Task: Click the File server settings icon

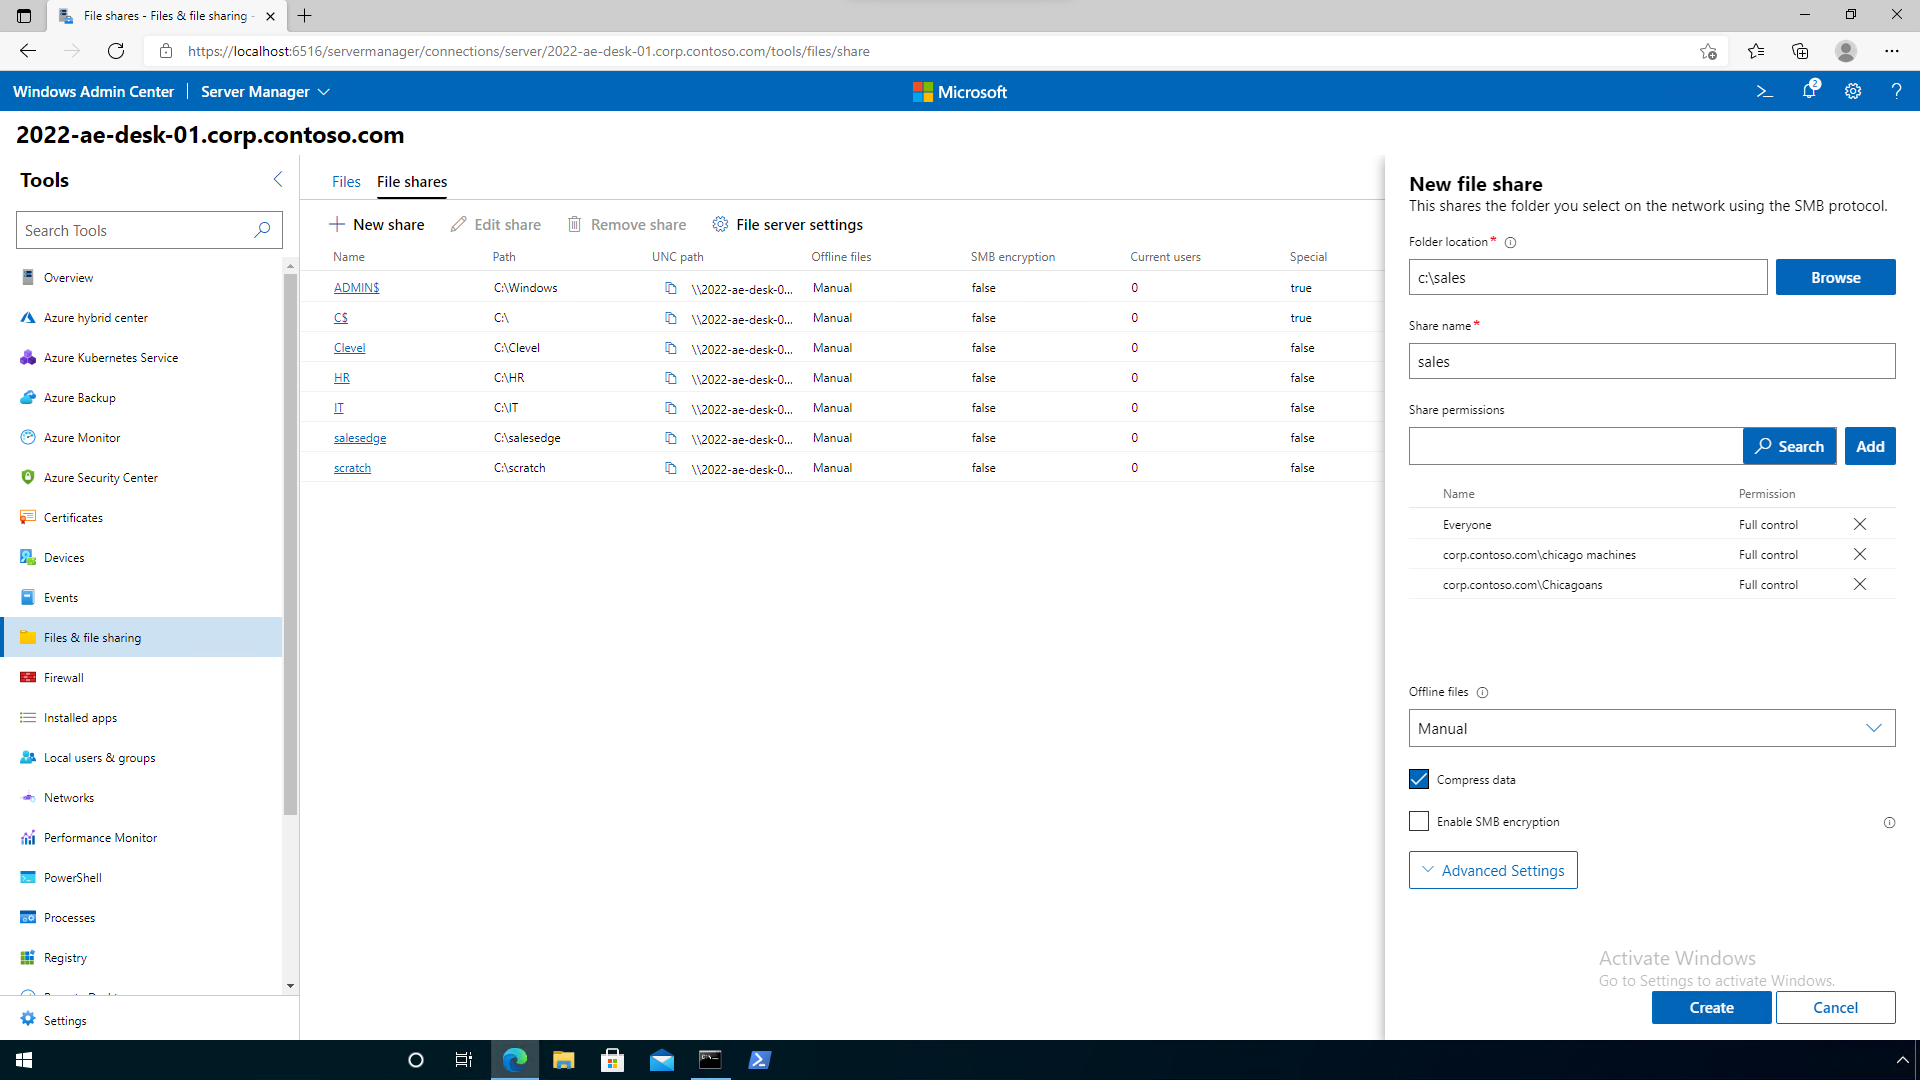Action: pyautogui.click(x=721, y=224)
